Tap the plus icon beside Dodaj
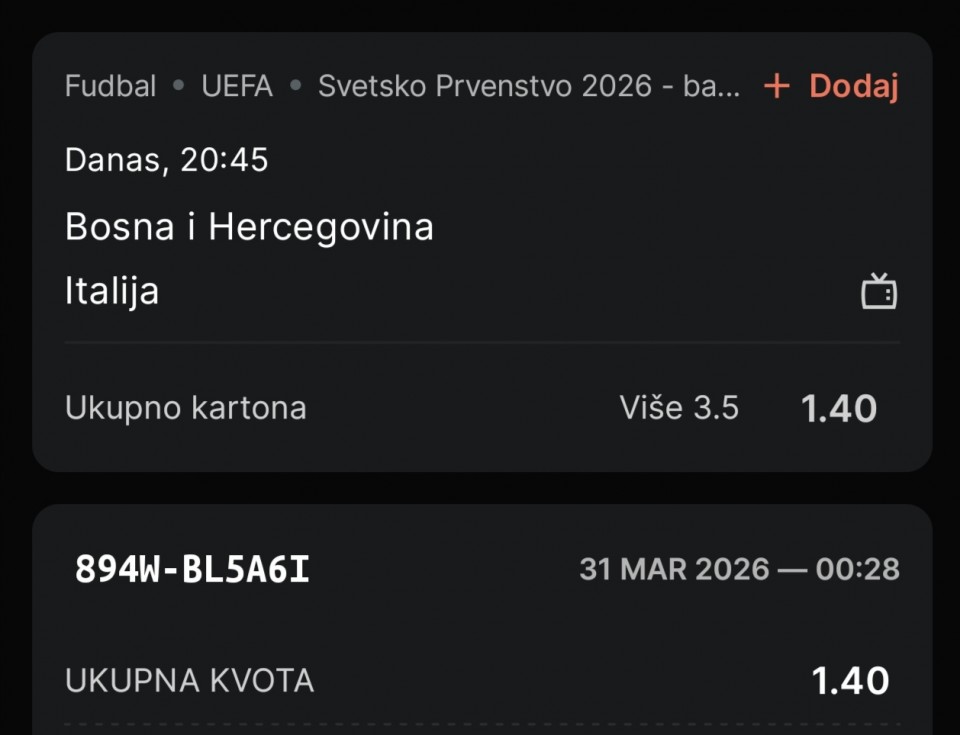The height and width of the screenshot is (735, 960). pyautogui.click(x=776, y=87)
